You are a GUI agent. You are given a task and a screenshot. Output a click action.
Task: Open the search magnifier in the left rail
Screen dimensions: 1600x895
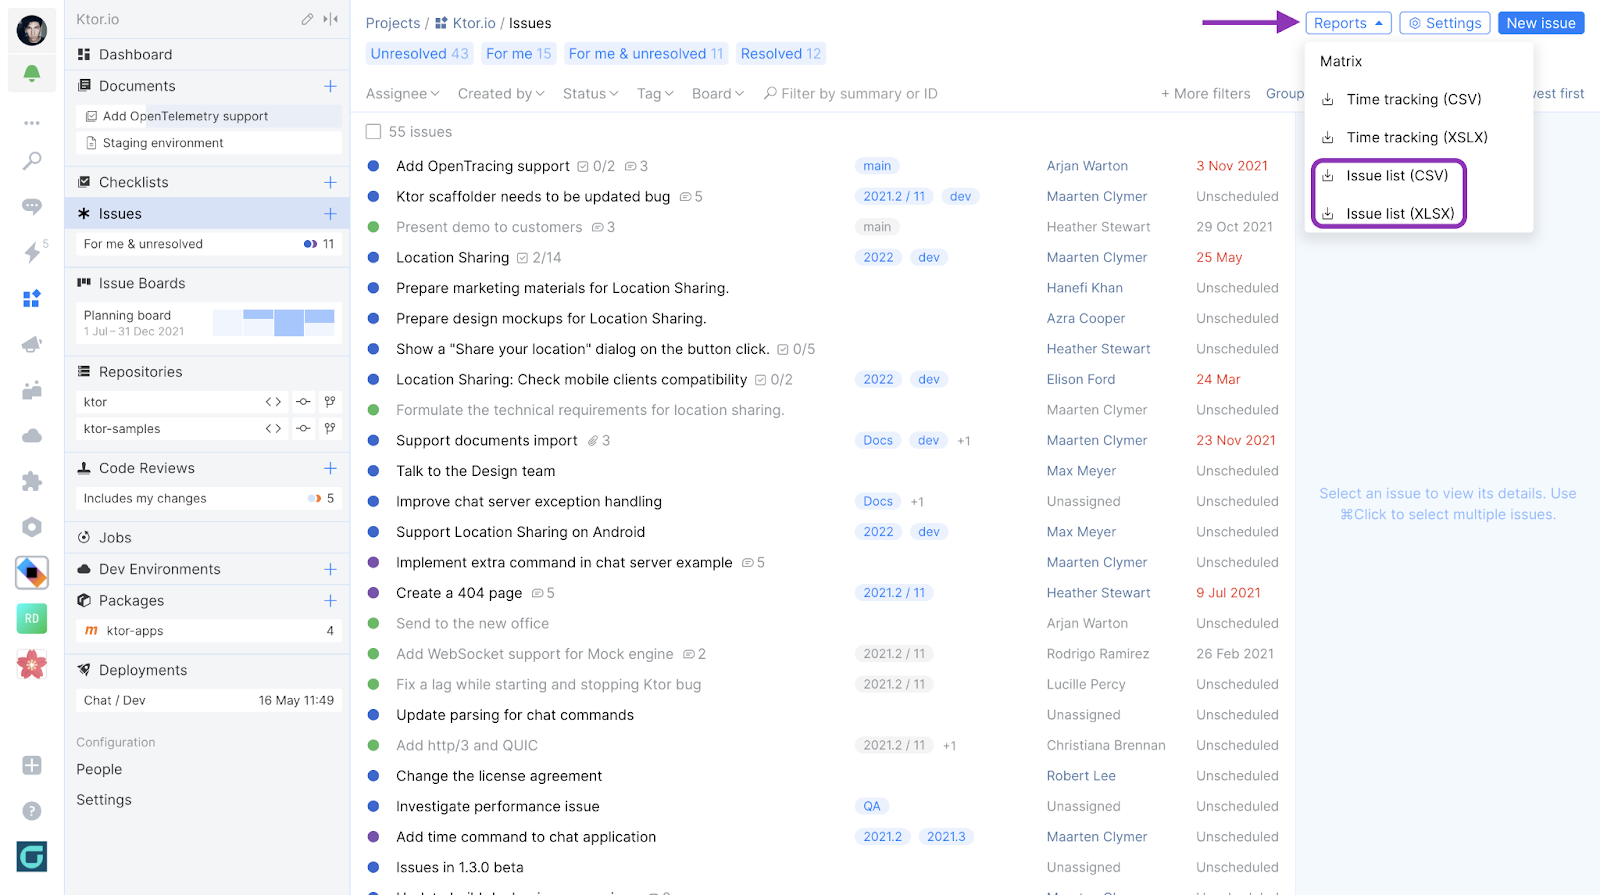[32, 160]
